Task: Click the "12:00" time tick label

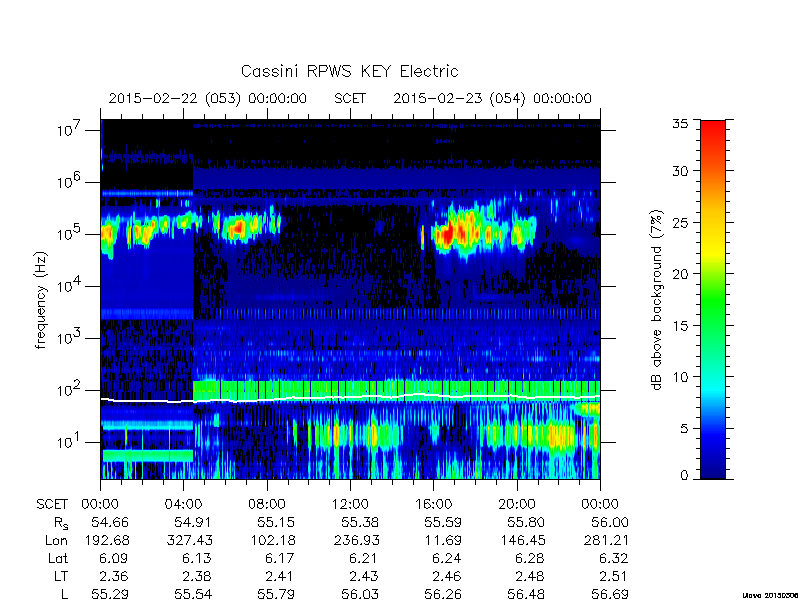Action: point(350,505)
